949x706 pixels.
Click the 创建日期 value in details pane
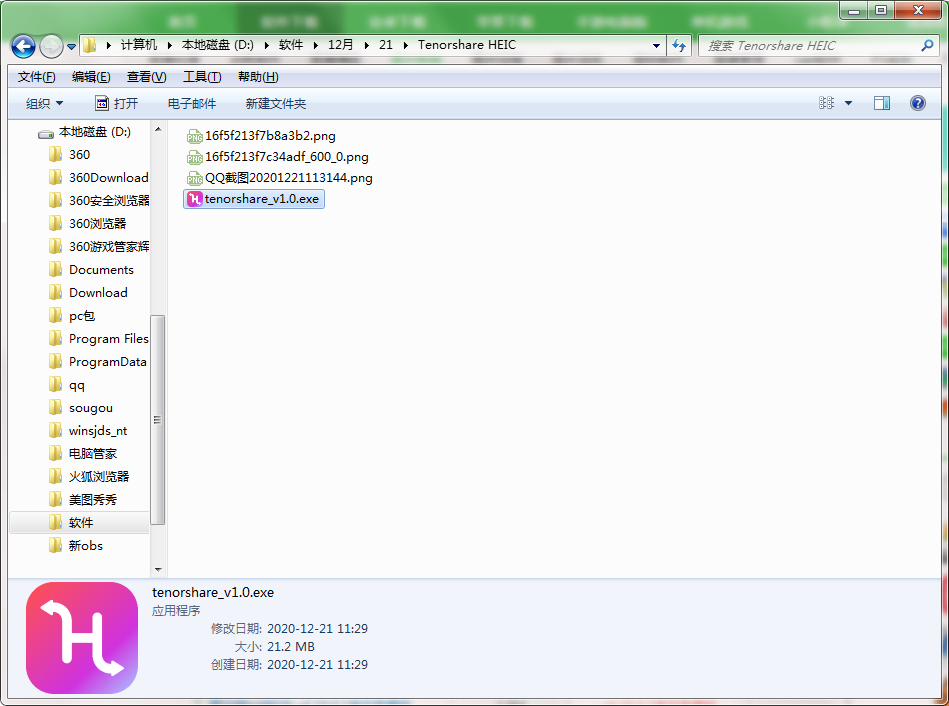coord(317,664)
